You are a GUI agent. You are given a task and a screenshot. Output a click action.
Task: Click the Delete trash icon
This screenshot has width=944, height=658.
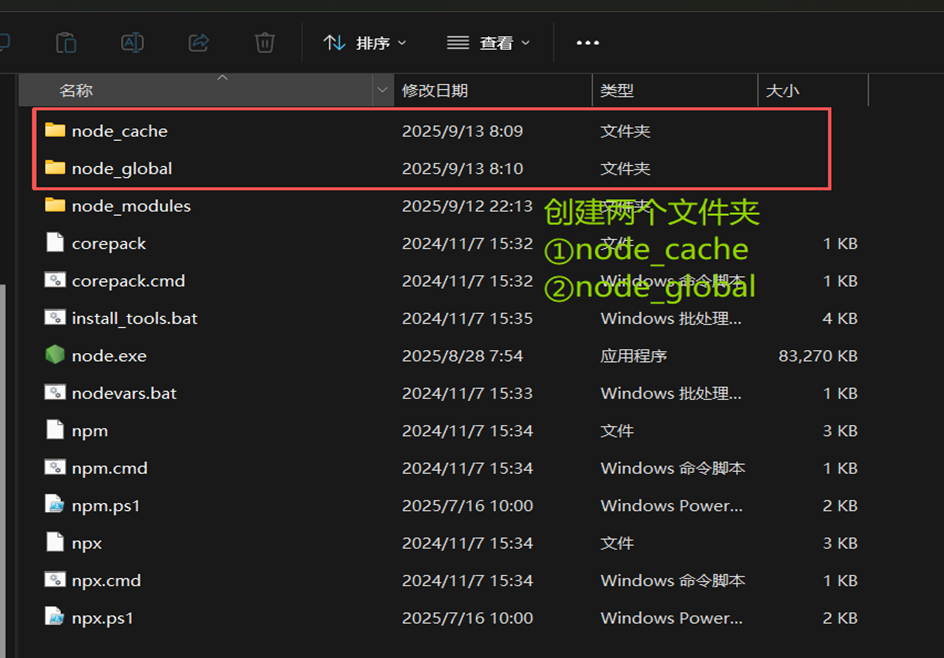pyautogui.click(x=264, y=43)
